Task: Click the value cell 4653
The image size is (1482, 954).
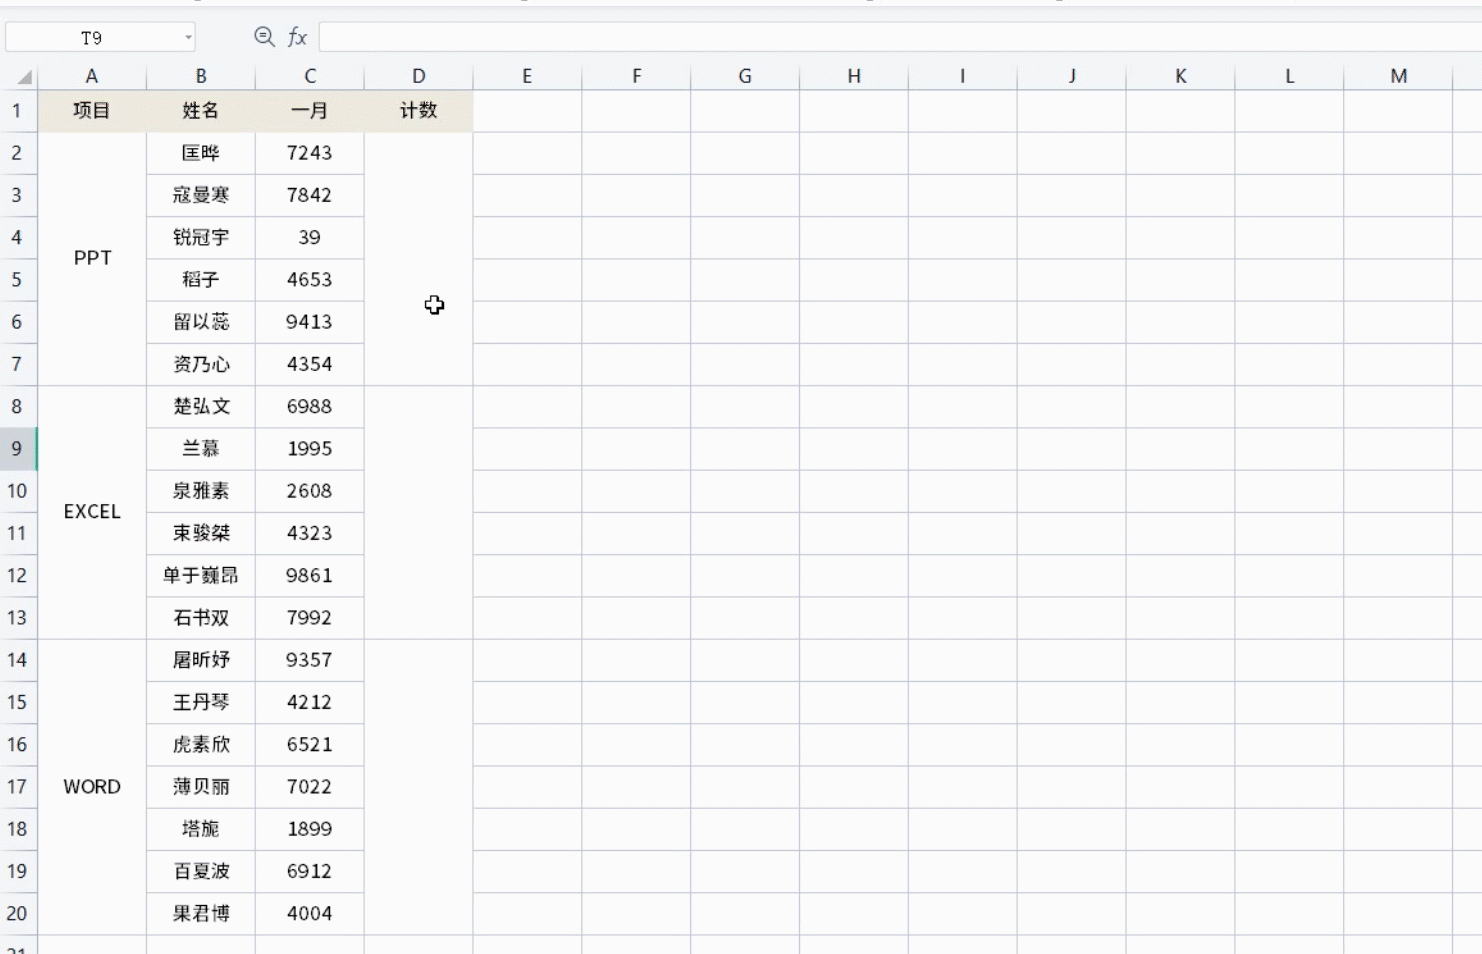Action: click(x=310, y=280)
